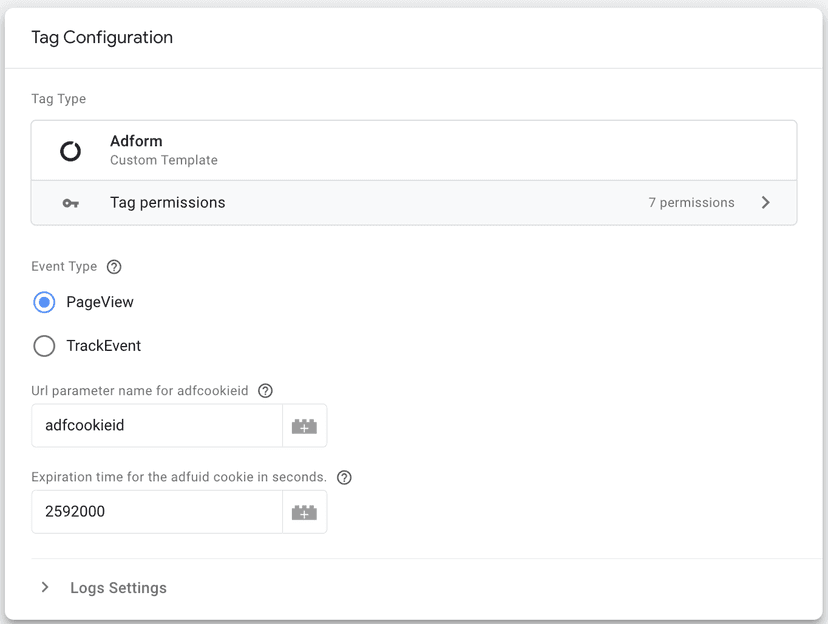Screen dimensions: 828x624
Task: Click the 2592000 expiration value field
Action: [x=156, y=511]
